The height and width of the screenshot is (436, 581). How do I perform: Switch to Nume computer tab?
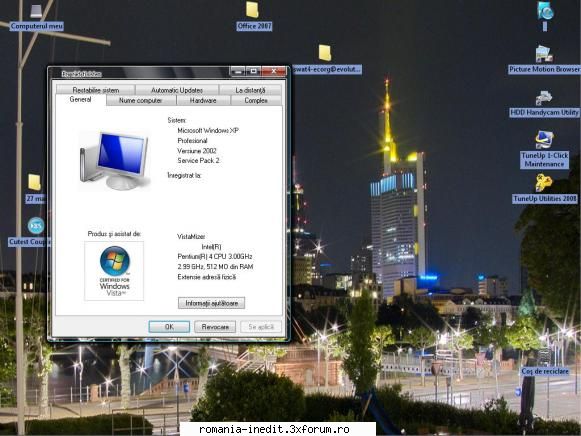pyautogui.click(x=141, y=100)
